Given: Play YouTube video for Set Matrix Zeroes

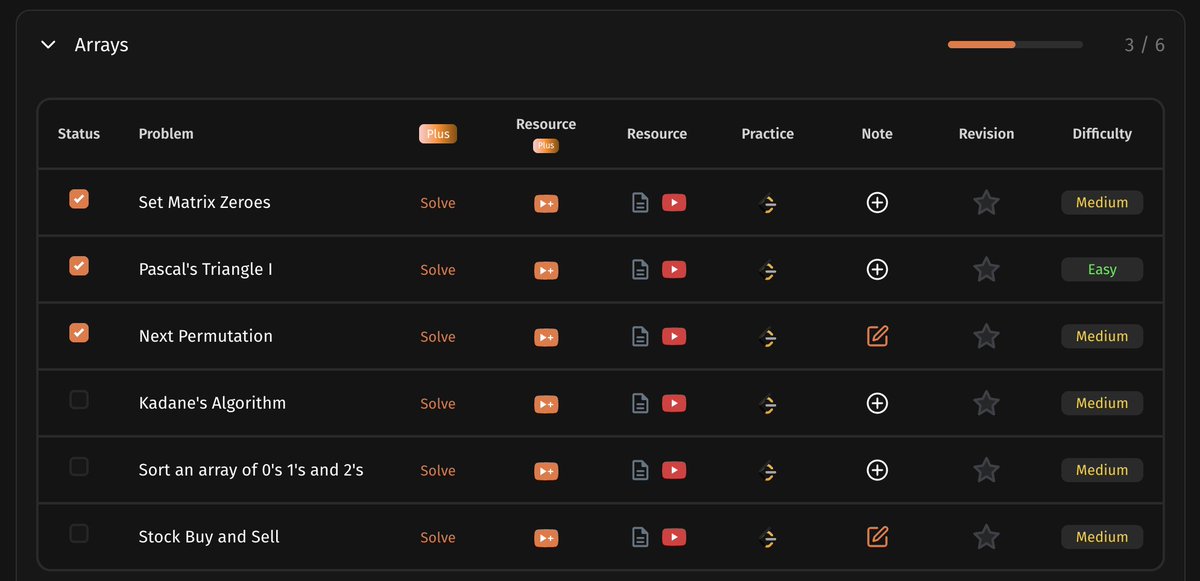Looking at the screenshot, I should tap(674, 202).
